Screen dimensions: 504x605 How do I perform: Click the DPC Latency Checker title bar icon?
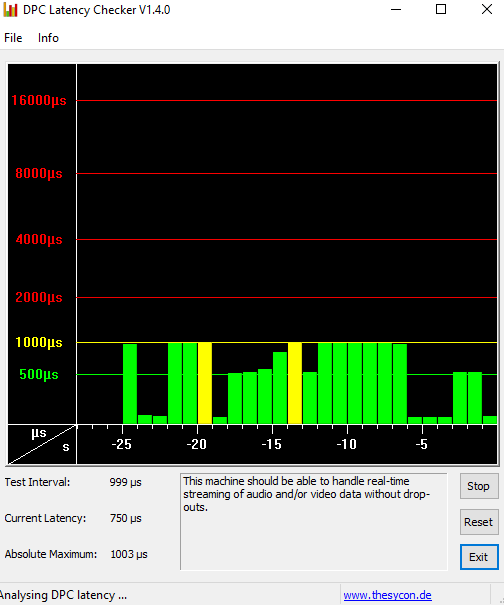click(x=10, y=10)
